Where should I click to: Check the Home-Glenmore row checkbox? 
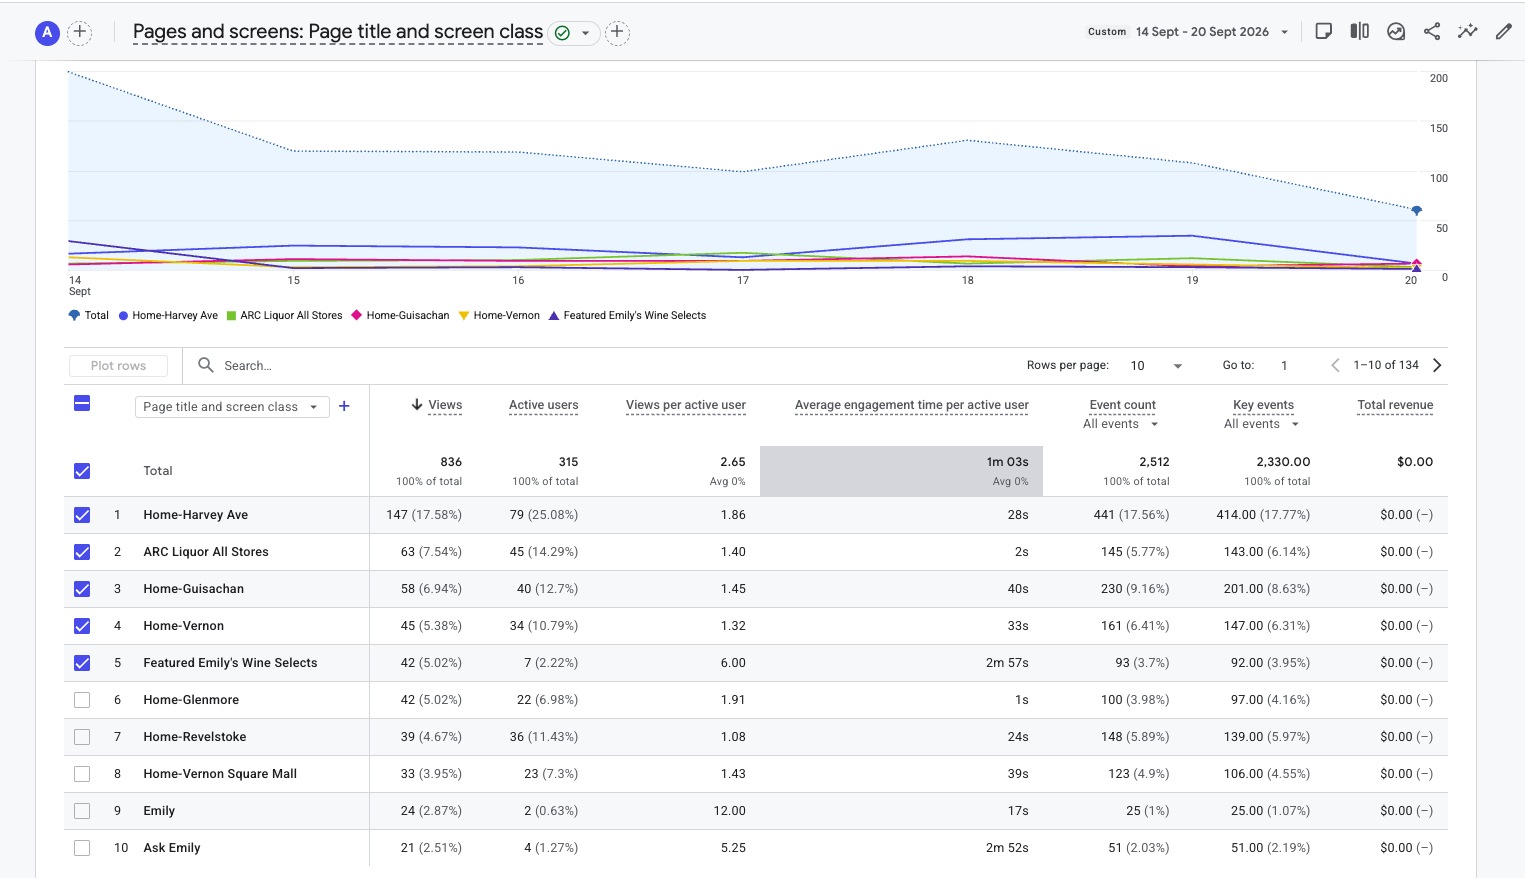tap(82, 700)
